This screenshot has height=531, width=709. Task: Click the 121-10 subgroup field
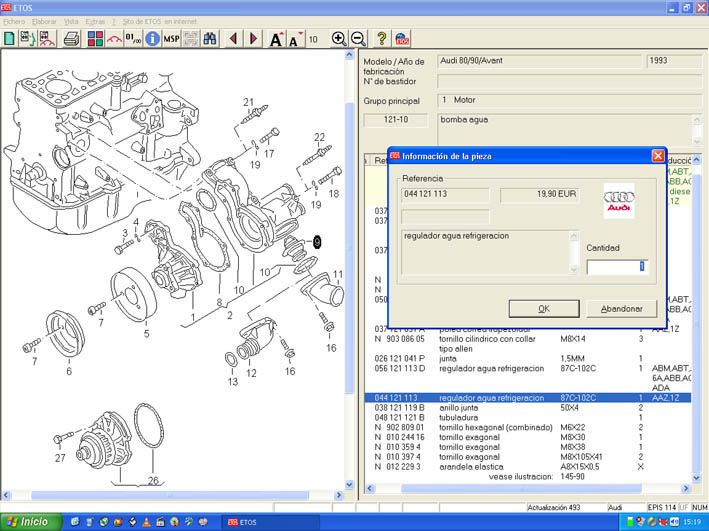(x=396, y=120)
